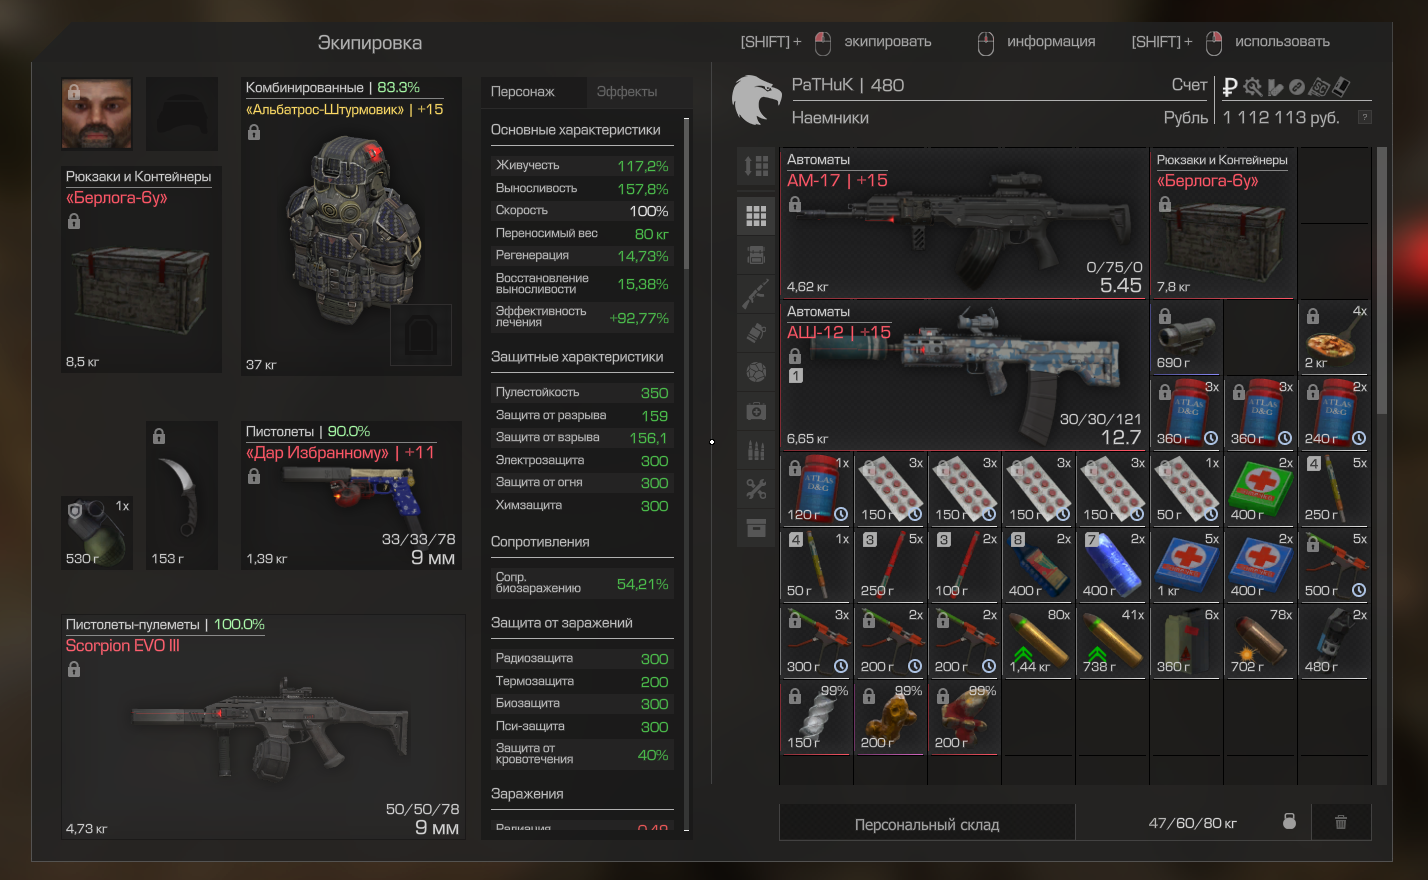
Task: Click the Персональный склад label
Action: click(x=927, y=824)
